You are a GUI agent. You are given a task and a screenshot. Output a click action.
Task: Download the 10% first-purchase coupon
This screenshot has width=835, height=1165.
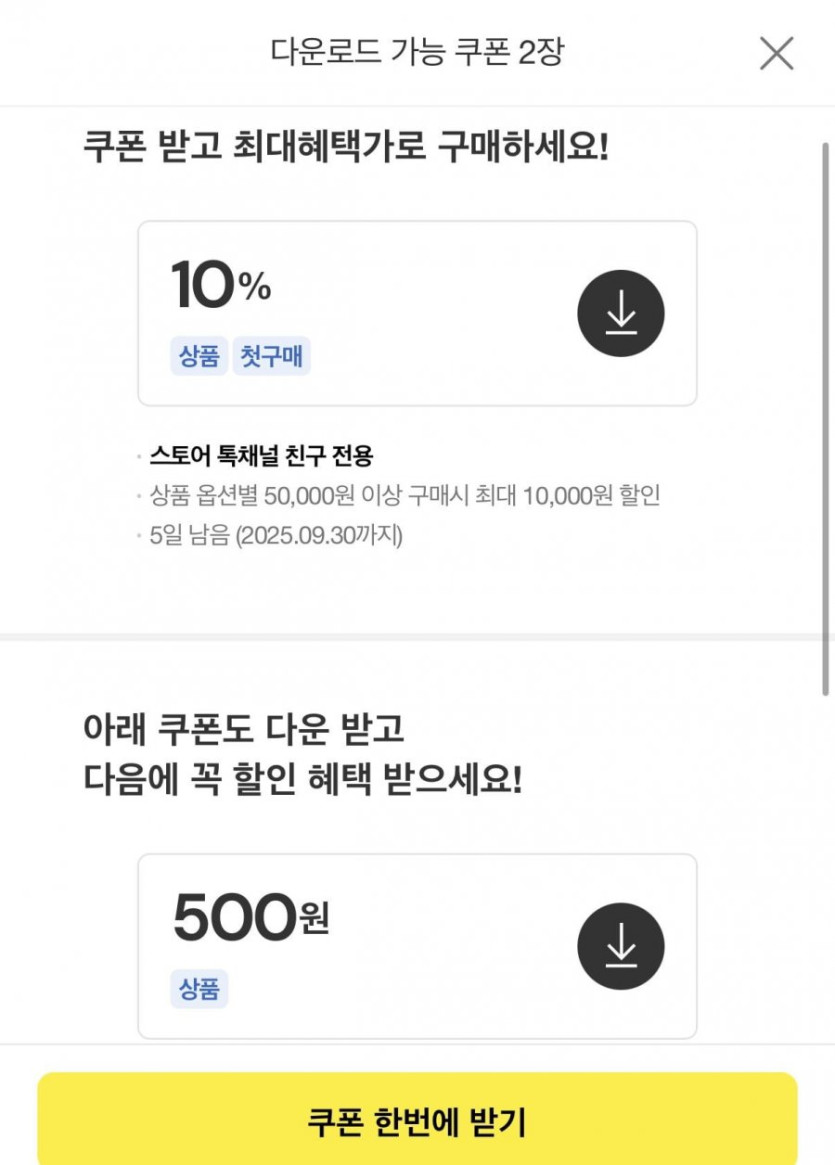coord(620,314)
